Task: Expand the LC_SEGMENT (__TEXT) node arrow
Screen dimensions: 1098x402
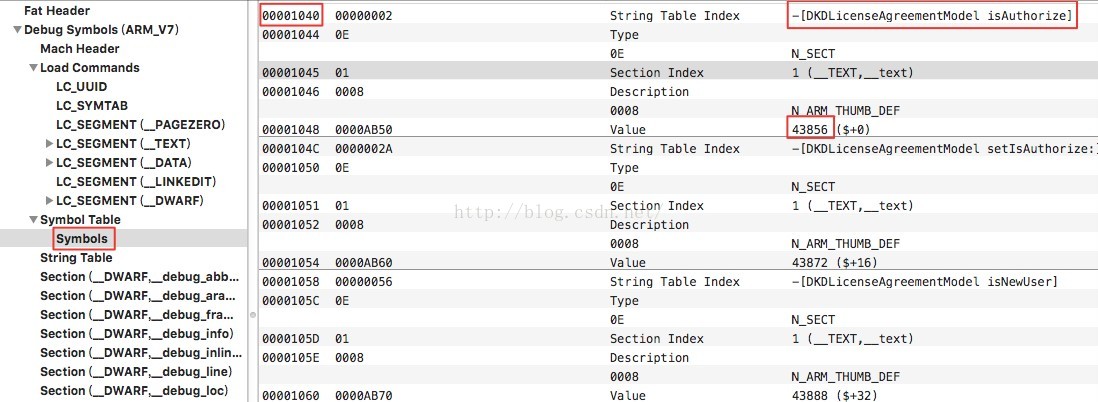Action: [x=49, y=144]
